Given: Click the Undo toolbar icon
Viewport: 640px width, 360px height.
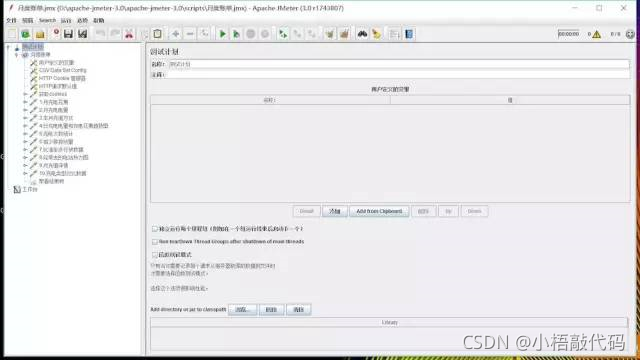Looking at the screenshot, I should coord(100,34).
